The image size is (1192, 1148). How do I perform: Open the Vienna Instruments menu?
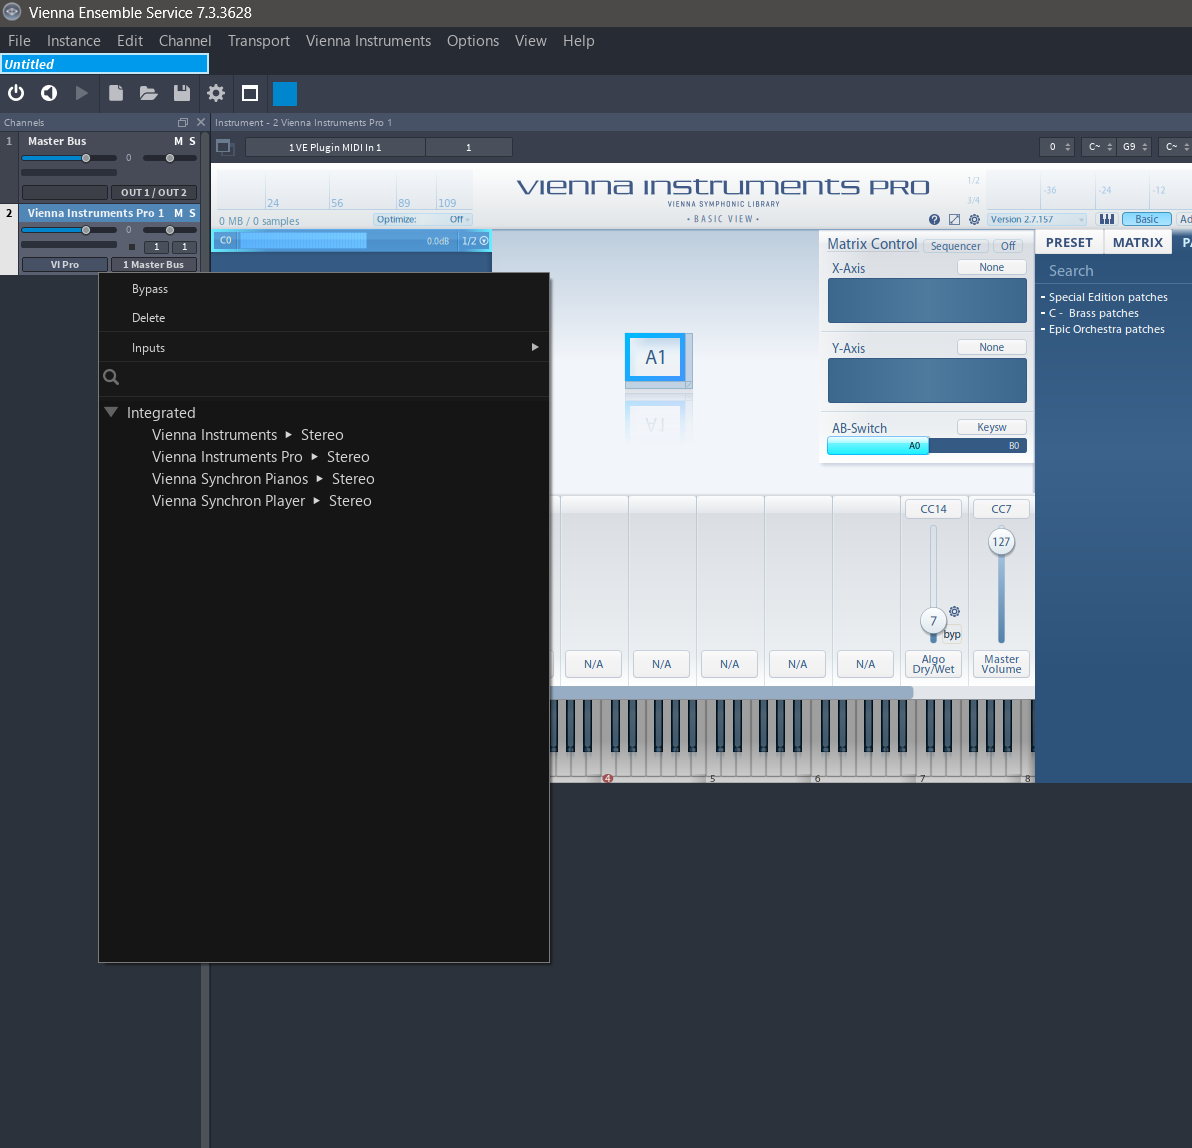368,41
